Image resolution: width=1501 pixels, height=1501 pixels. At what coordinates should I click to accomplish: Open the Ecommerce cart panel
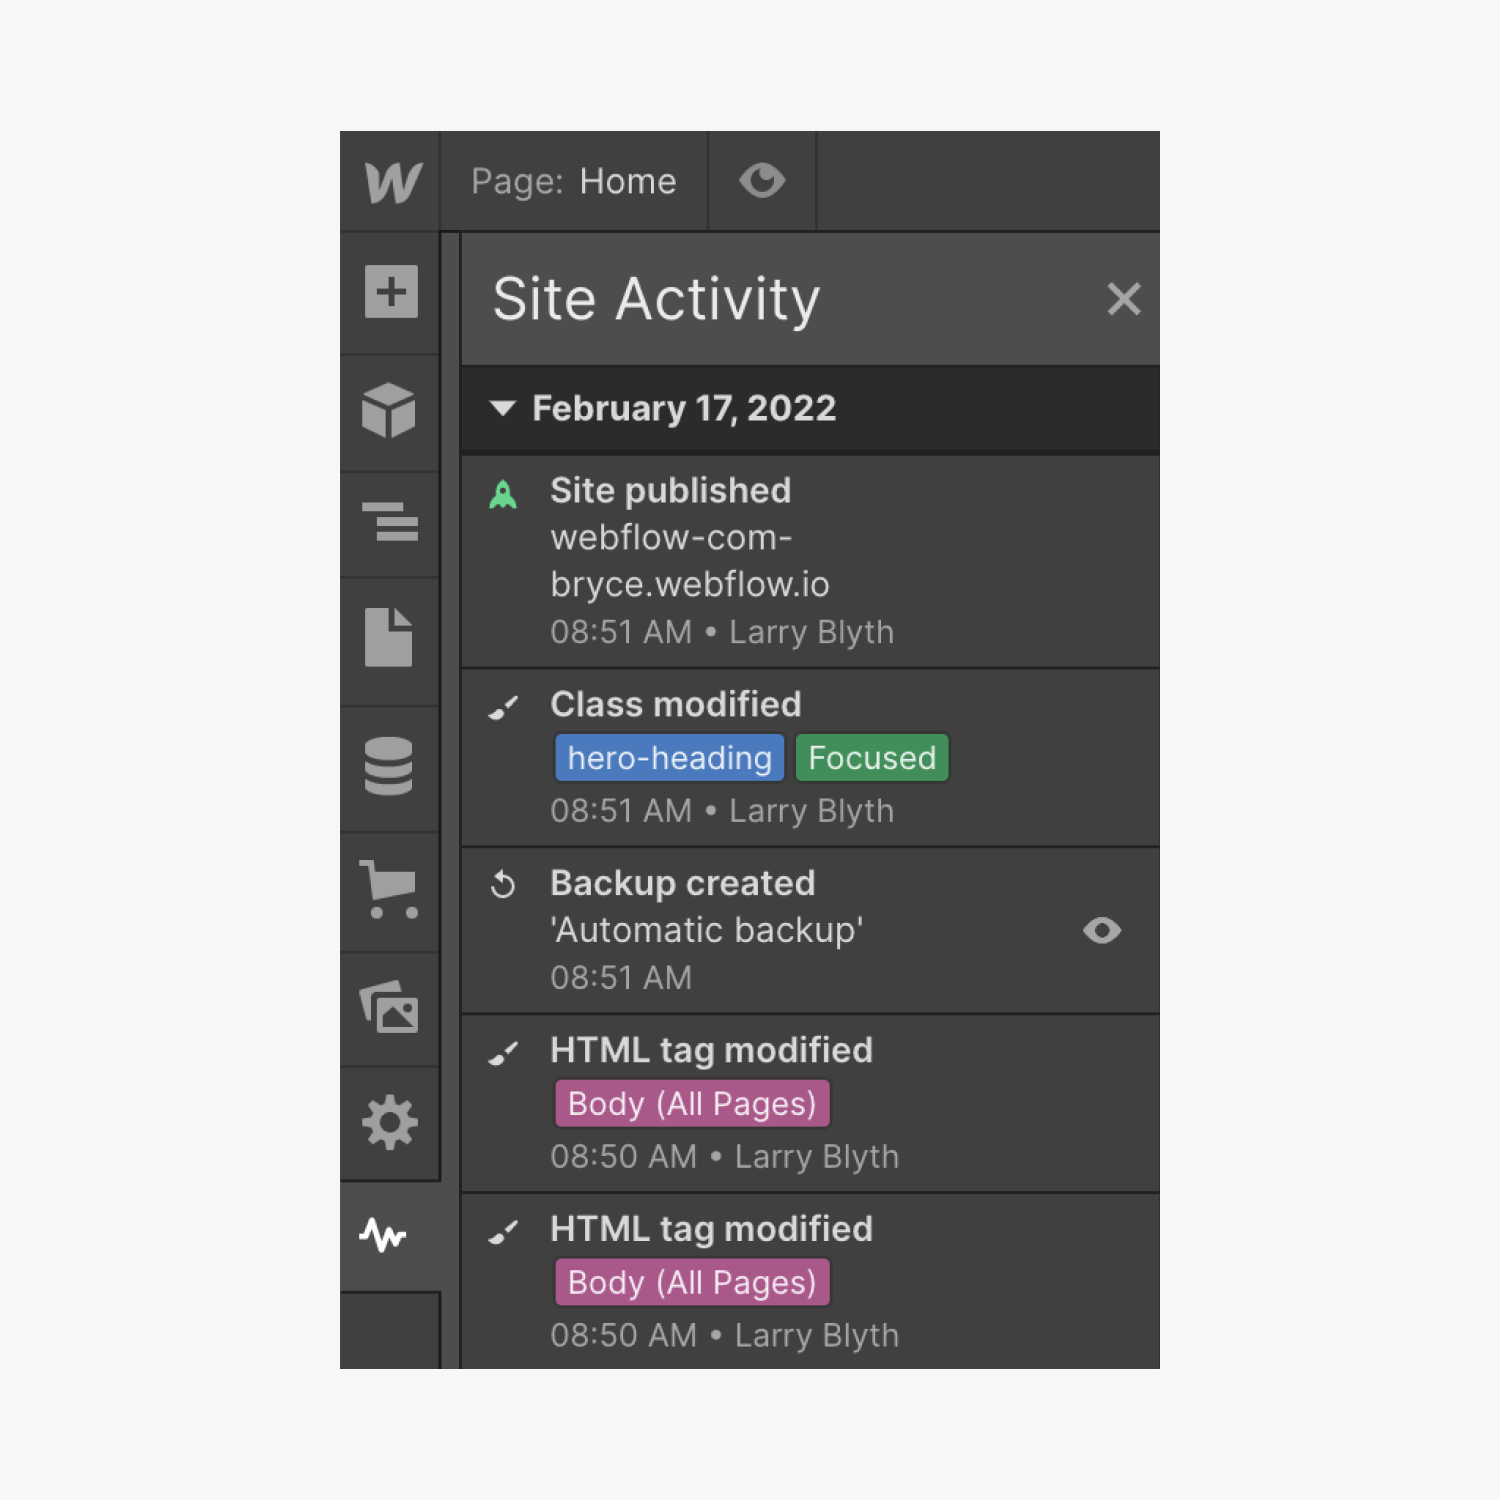[389, 889]
